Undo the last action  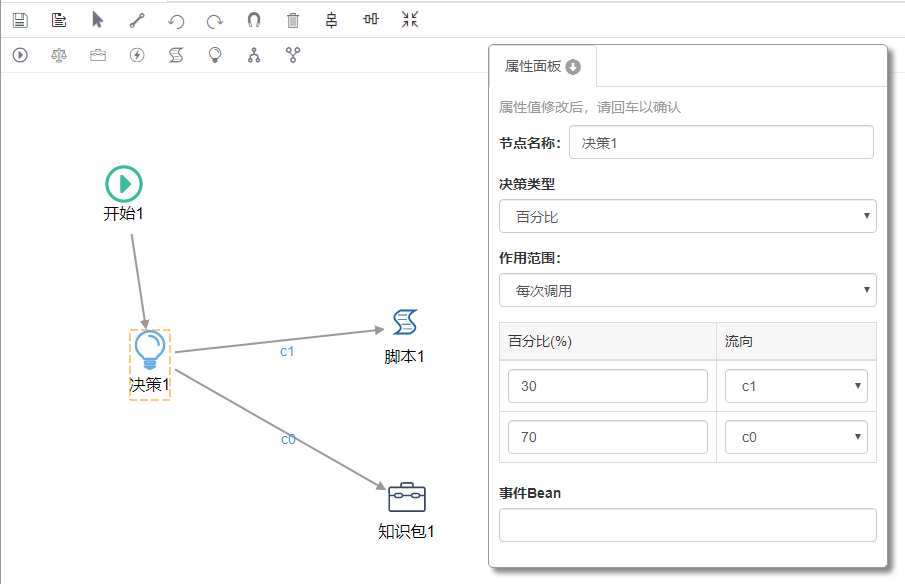(176, 20)
